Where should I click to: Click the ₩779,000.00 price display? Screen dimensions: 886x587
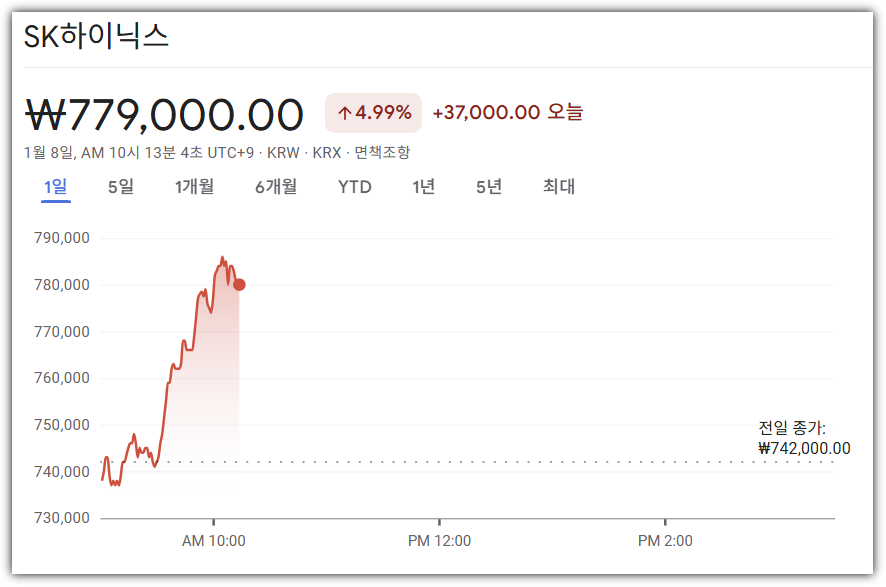tap(165, 113)
